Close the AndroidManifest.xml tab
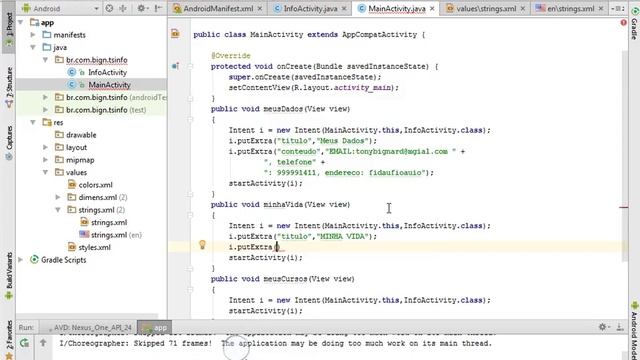 (x=260, y=9)
